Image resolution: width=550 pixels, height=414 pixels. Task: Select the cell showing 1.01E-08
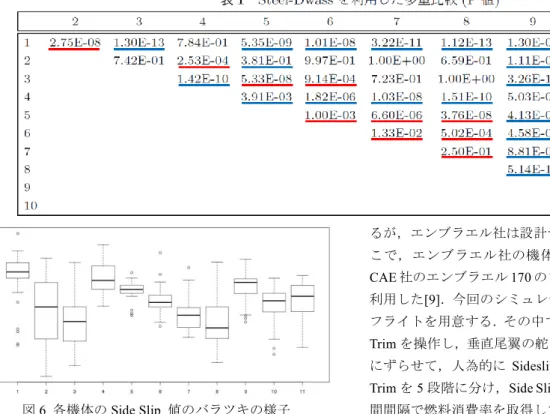tap(330, 42)
